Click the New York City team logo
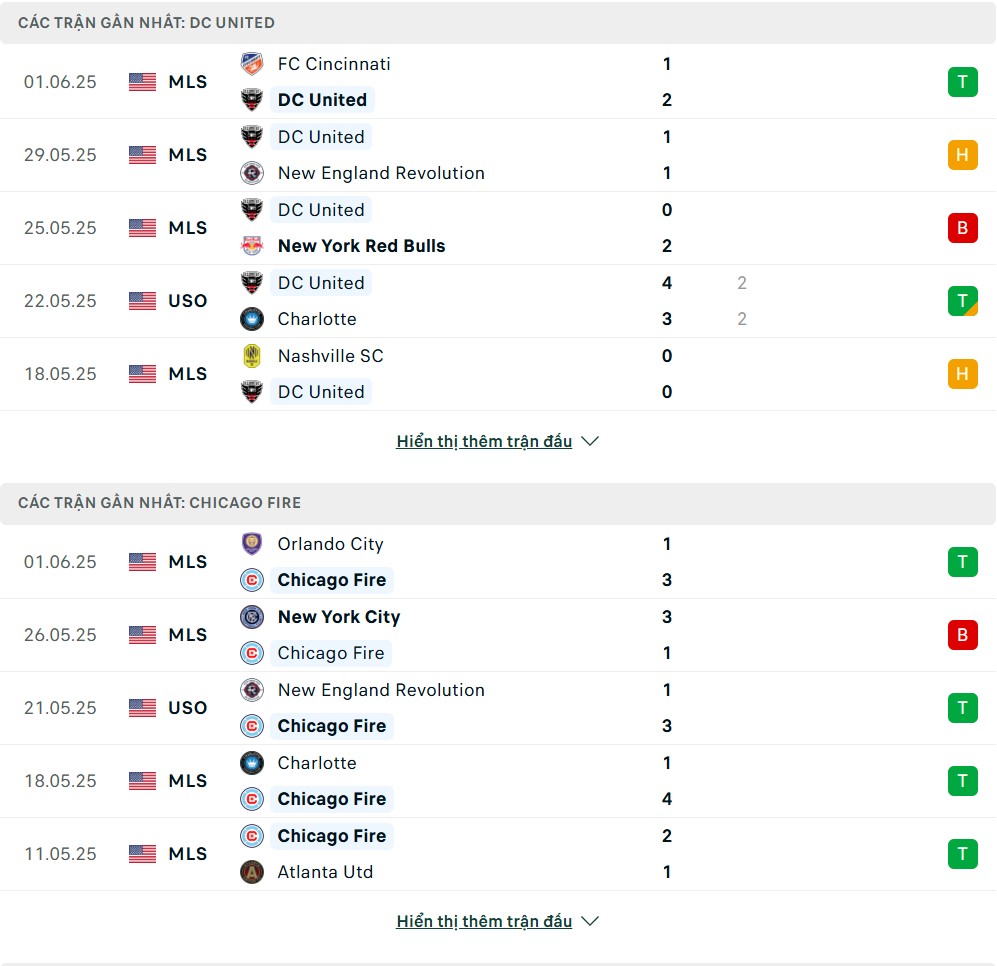The height and width of the screenshot is (966, 997). pyautogui.click(x=252, y=617)
